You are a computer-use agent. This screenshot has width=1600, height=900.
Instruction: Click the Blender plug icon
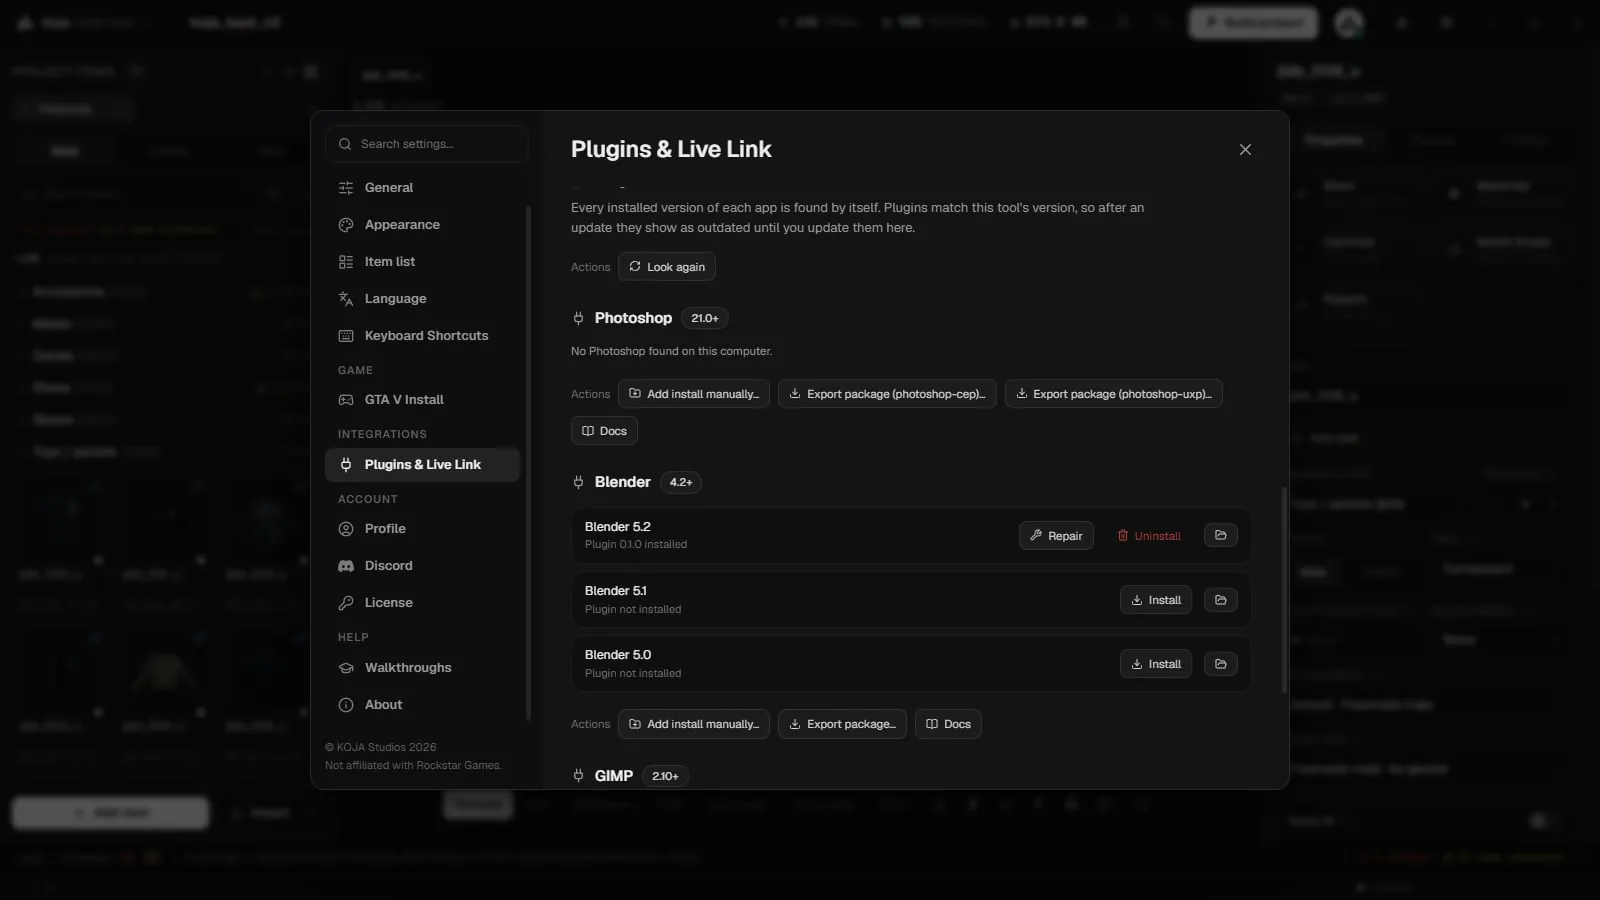(578, 482)
